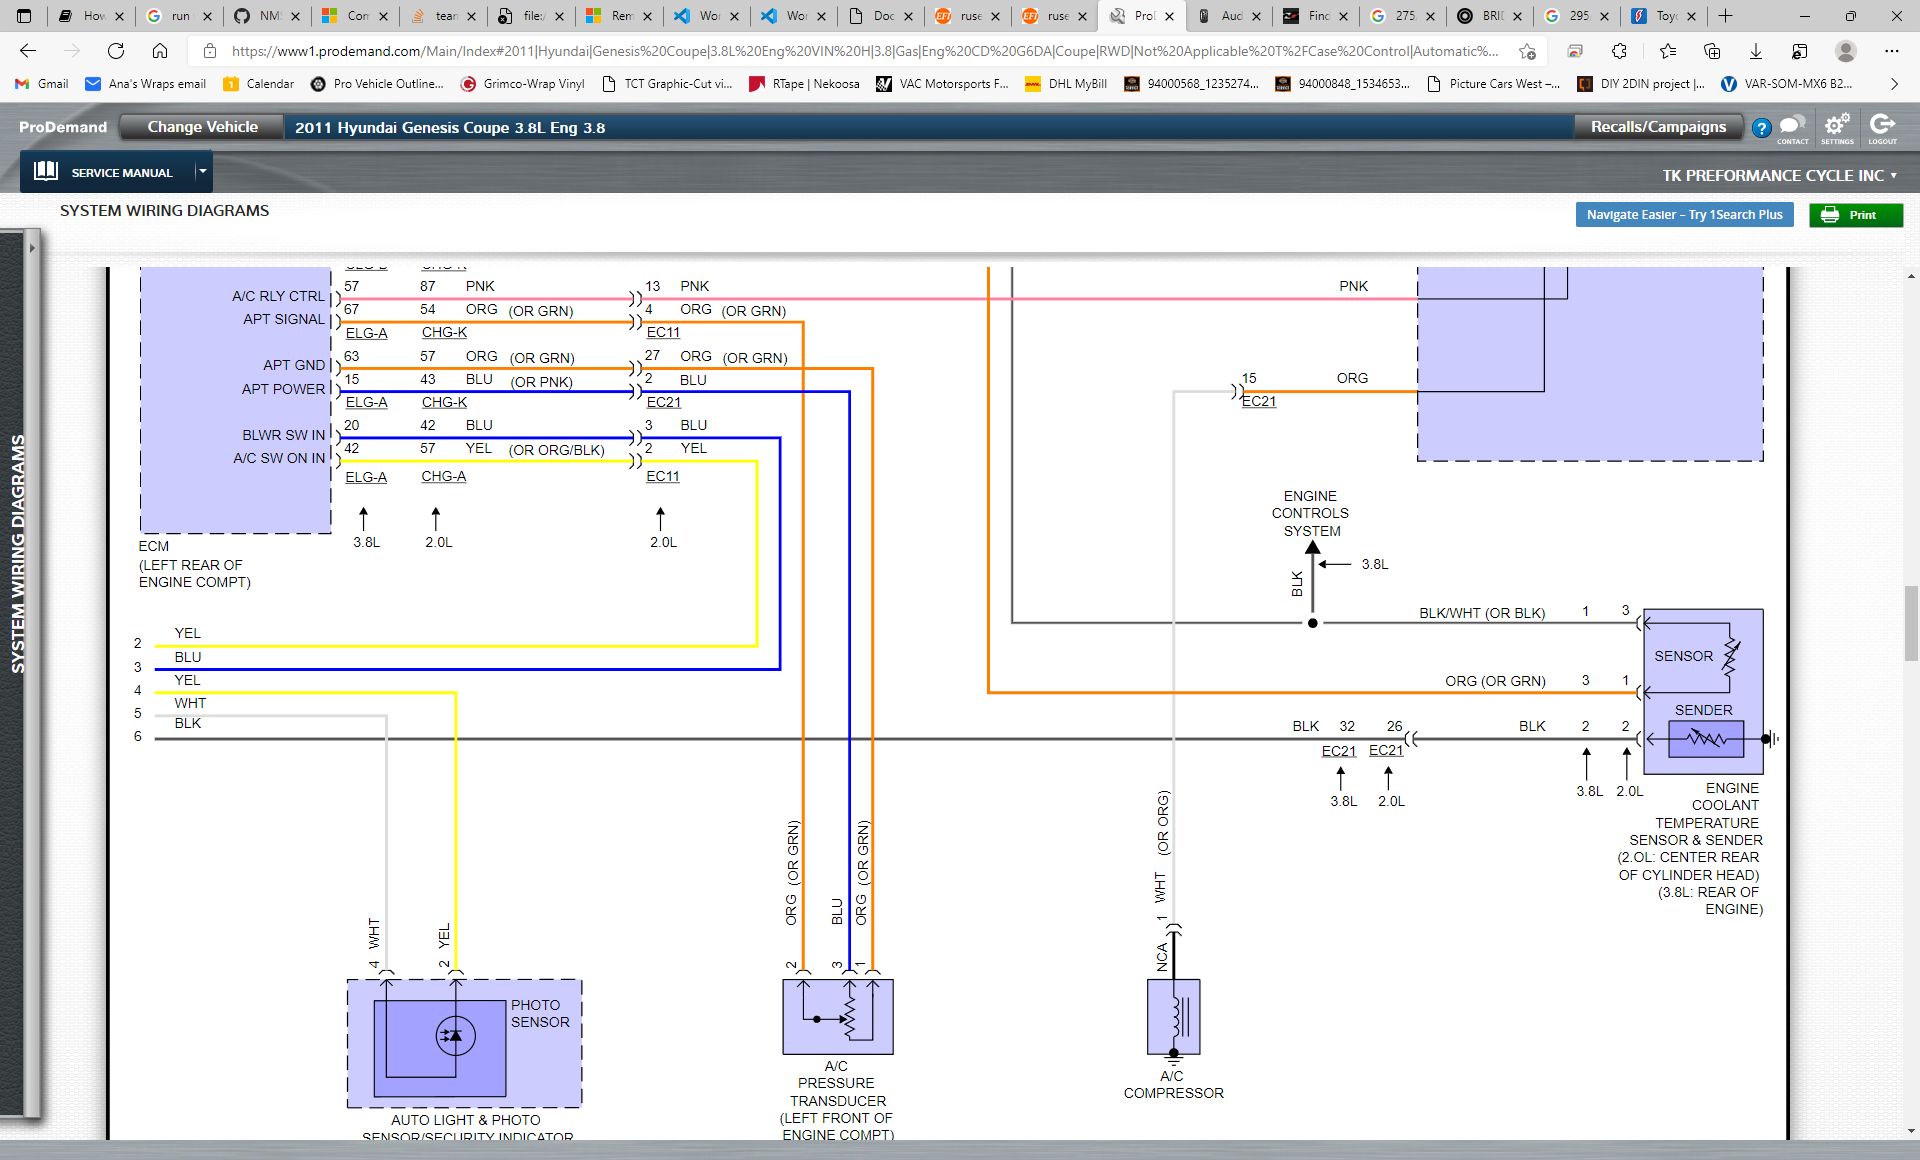Open the Picture Cars West bookmark
Image resolution: width=1920 pixels, height=1160 pixels.
(x=1492, y=84)
